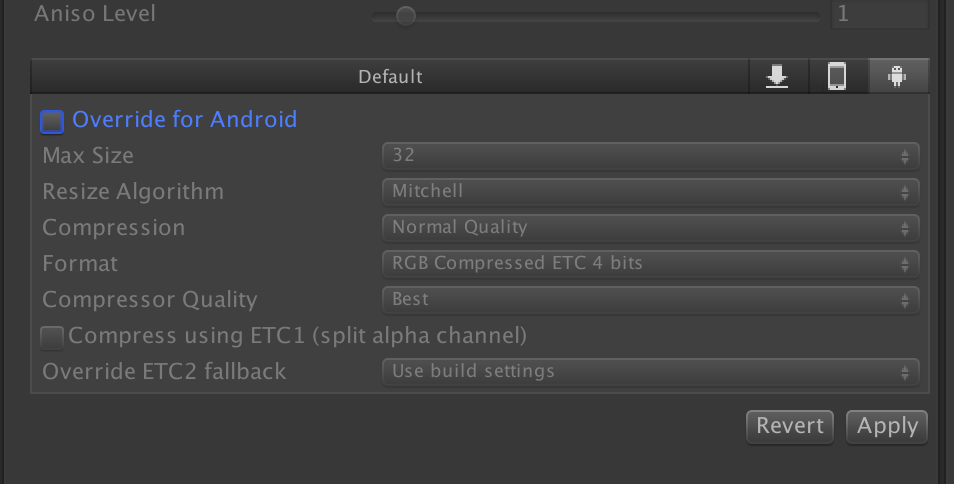This screenshot has height=484, width=954.
Task: Open Override ETC2 fallback dropdown
Action: pos(649,372)
